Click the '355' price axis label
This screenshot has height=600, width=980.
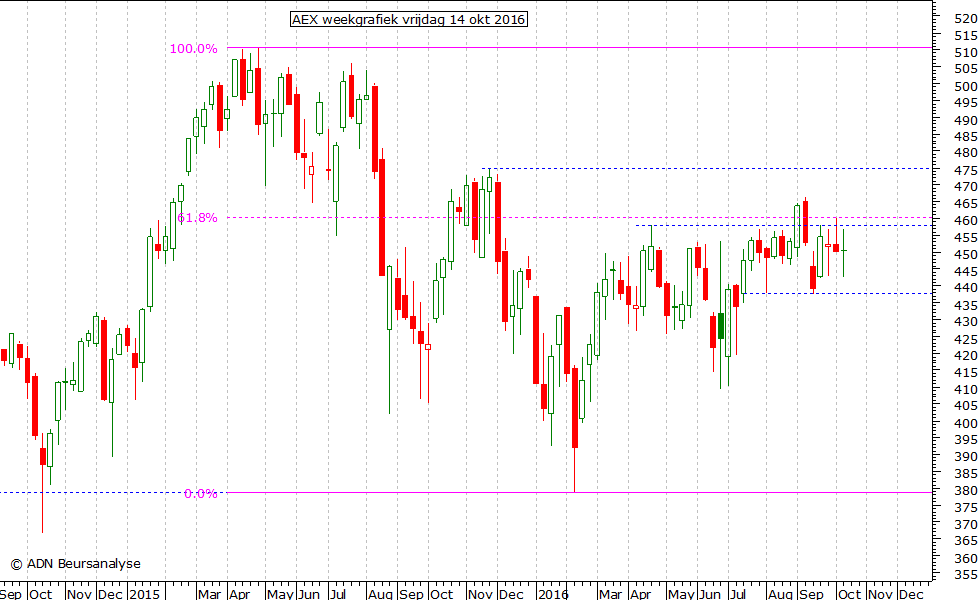click(x=966, y=575)
